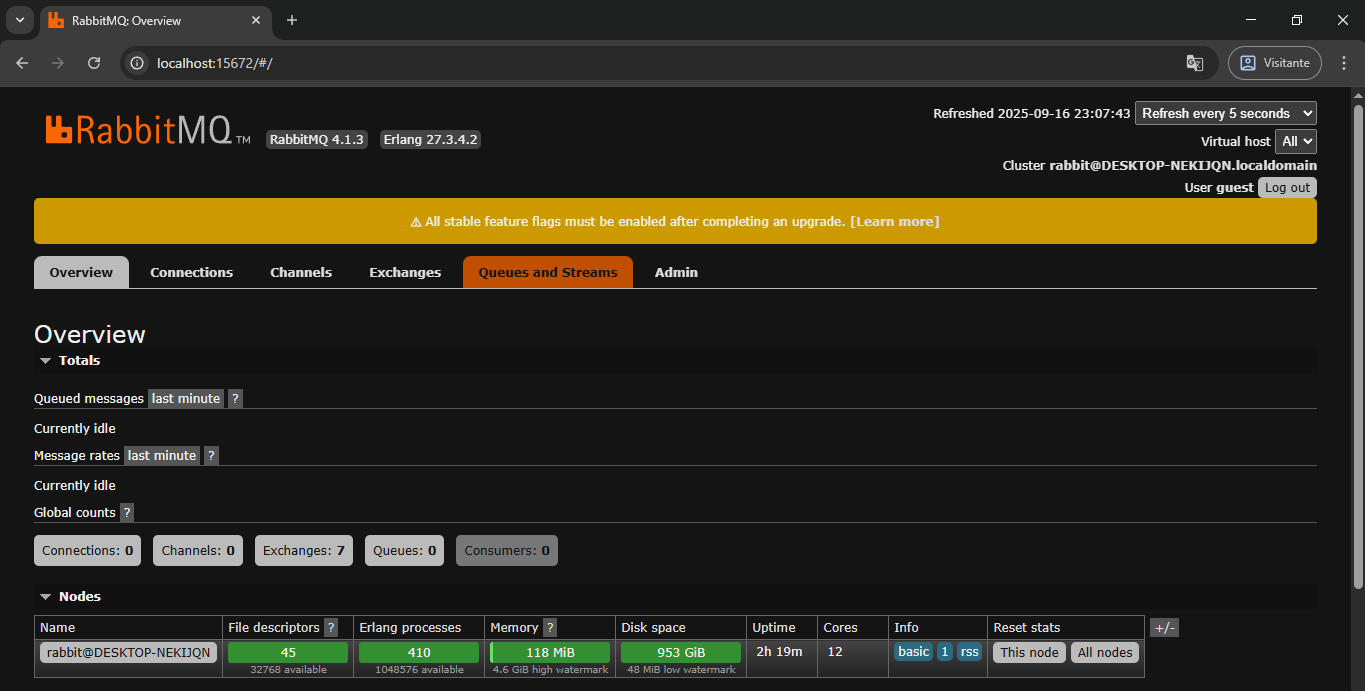Log out of the guest user

[x=1287, y=187]
